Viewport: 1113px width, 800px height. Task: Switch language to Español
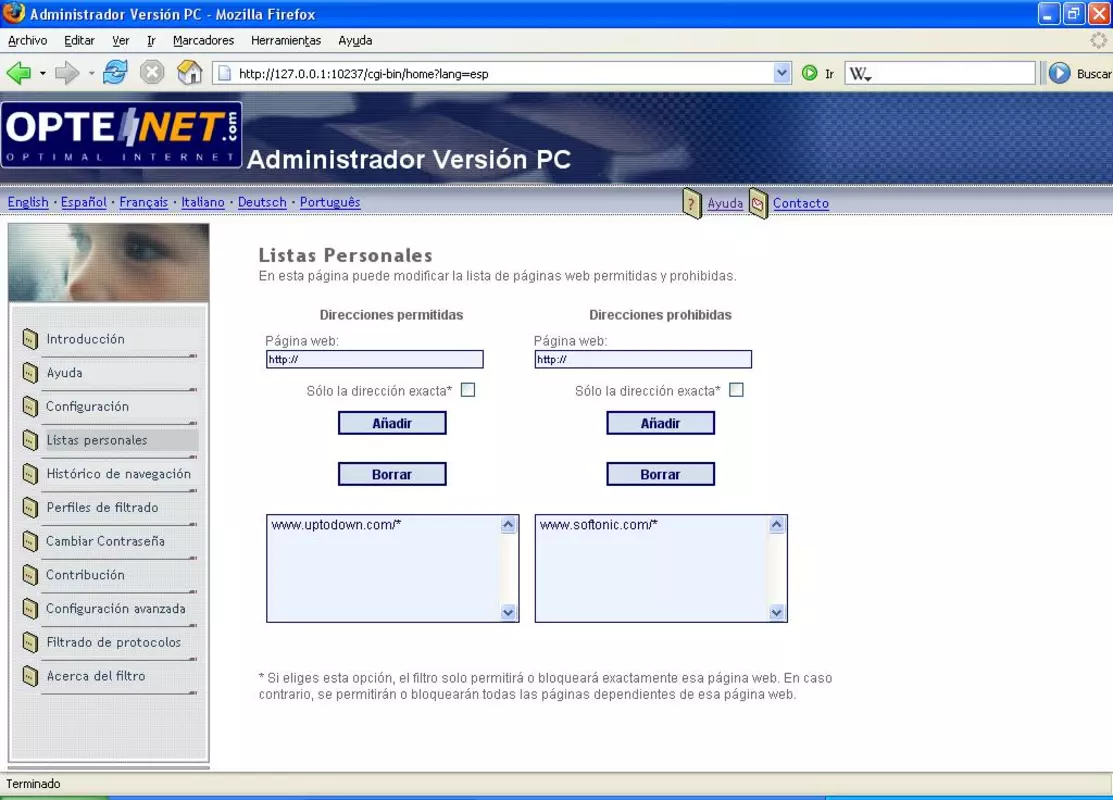[x=84, y=202]
